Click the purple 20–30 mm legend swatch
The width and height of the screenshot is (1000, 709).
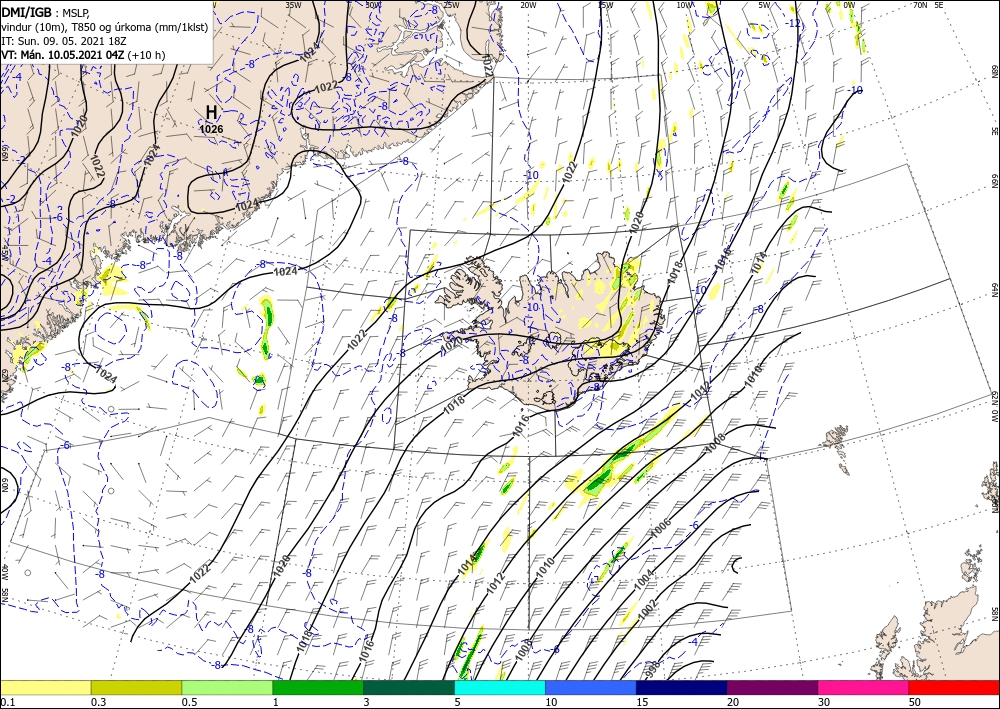coord(772,687)
